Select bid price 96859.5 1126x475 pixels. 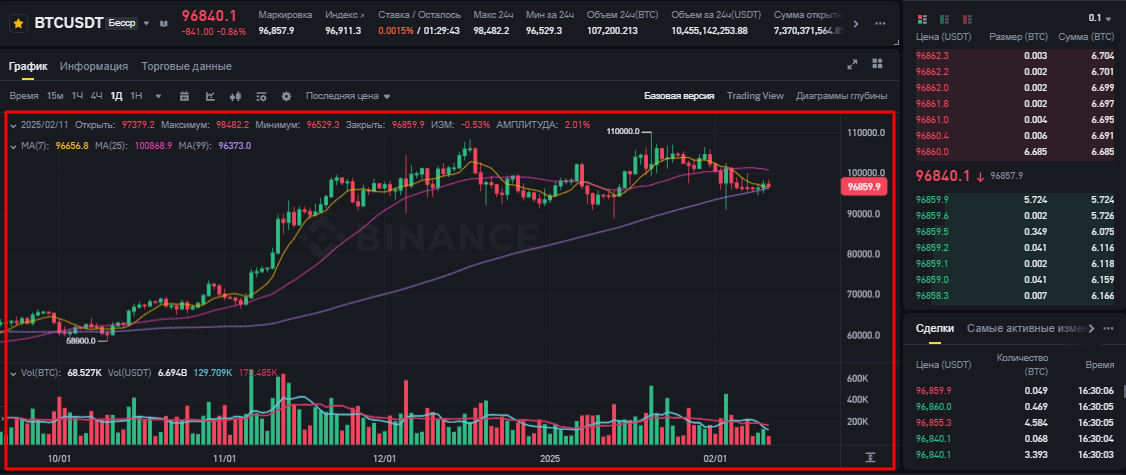tap(933, 231)
